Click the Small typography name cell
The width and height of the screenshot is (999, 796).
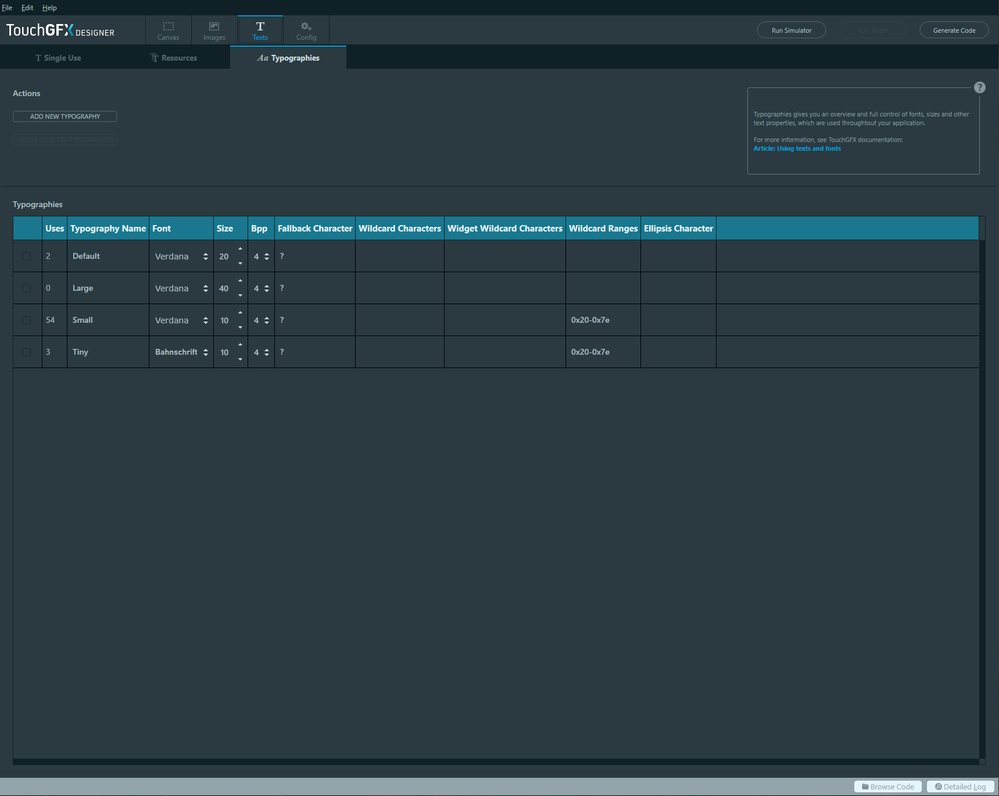(108, 320)
